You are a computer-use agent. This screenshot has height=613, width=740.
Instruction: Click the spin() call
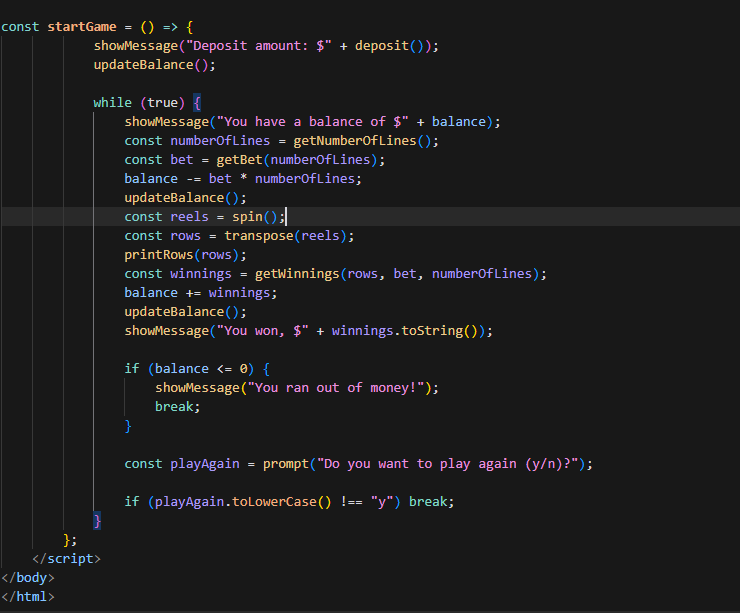point(254,217)
